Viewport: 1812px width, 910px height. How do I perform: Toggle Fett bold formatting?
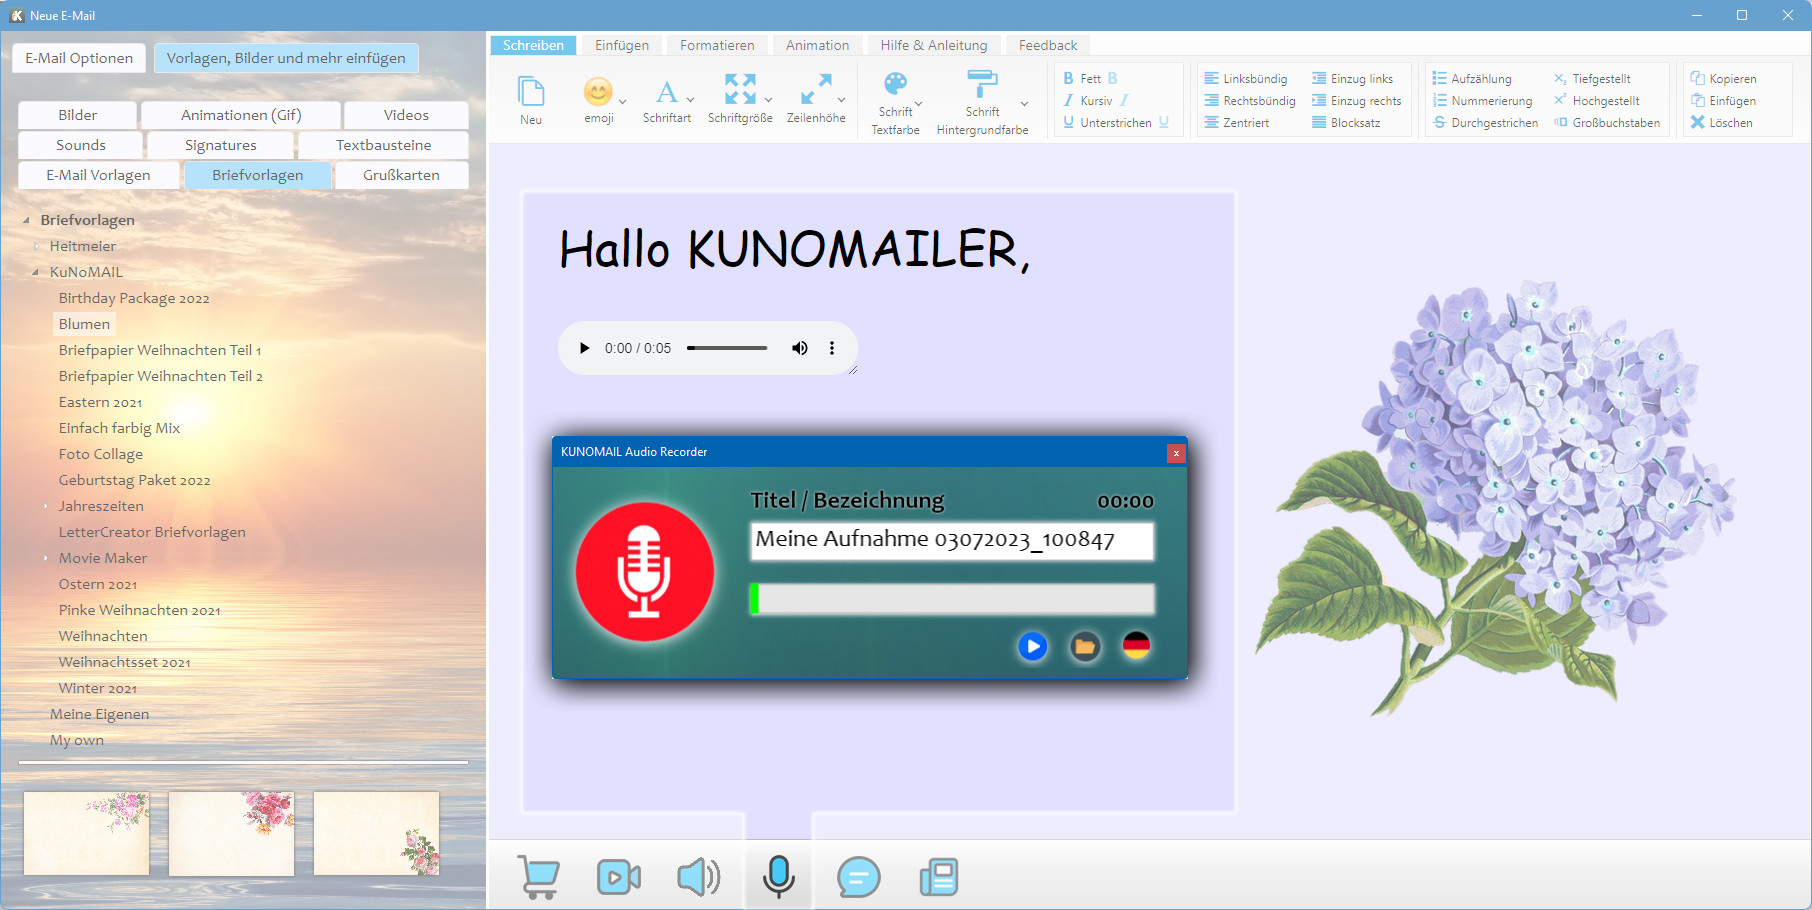click(x=1090, y=78)
